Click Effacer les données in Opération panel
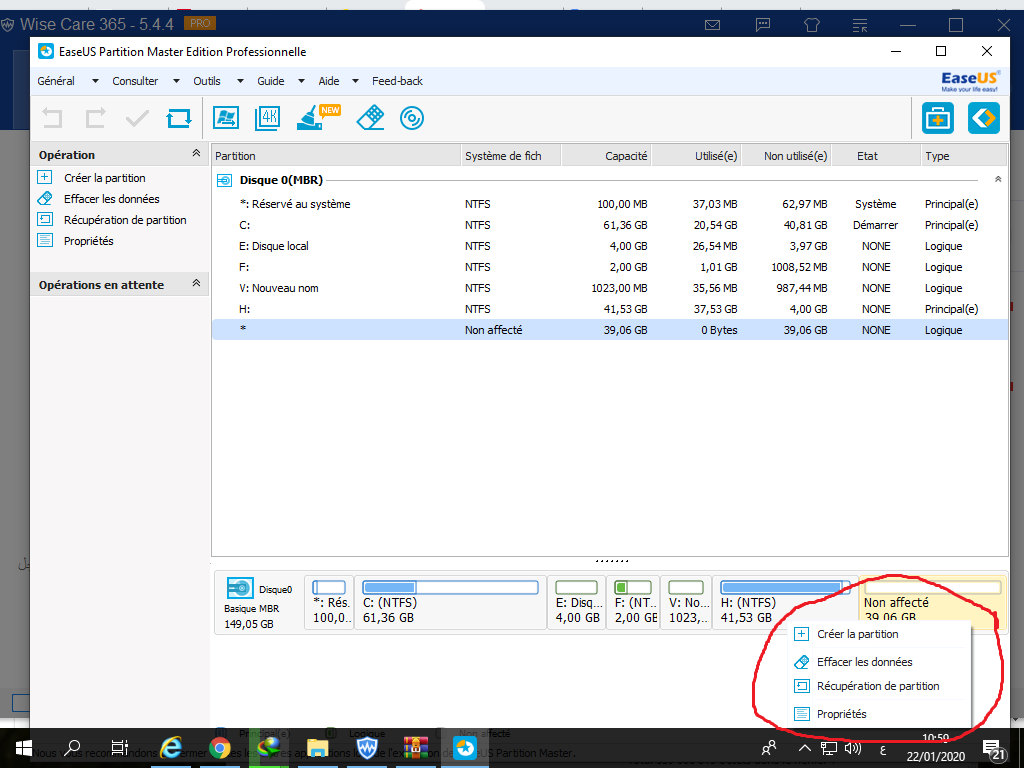The height and width of the screenshot is (768, 1024). pos(111,199)
